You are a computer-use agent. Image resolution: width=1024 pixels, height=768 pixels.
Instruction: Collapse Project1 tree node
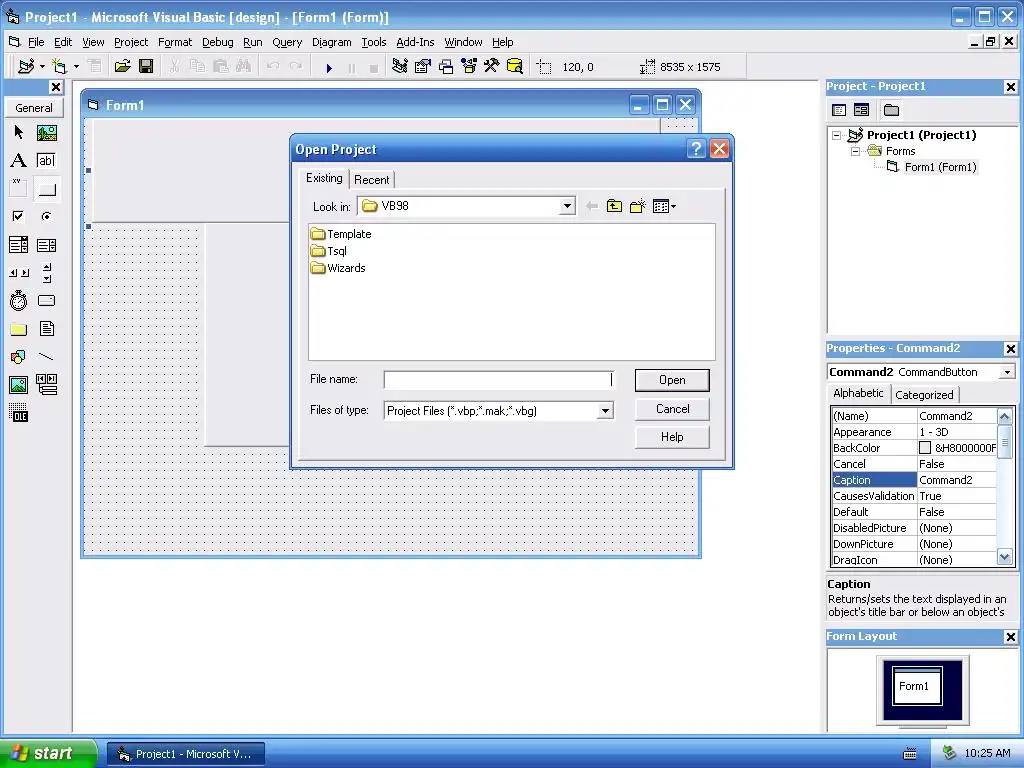837,135
